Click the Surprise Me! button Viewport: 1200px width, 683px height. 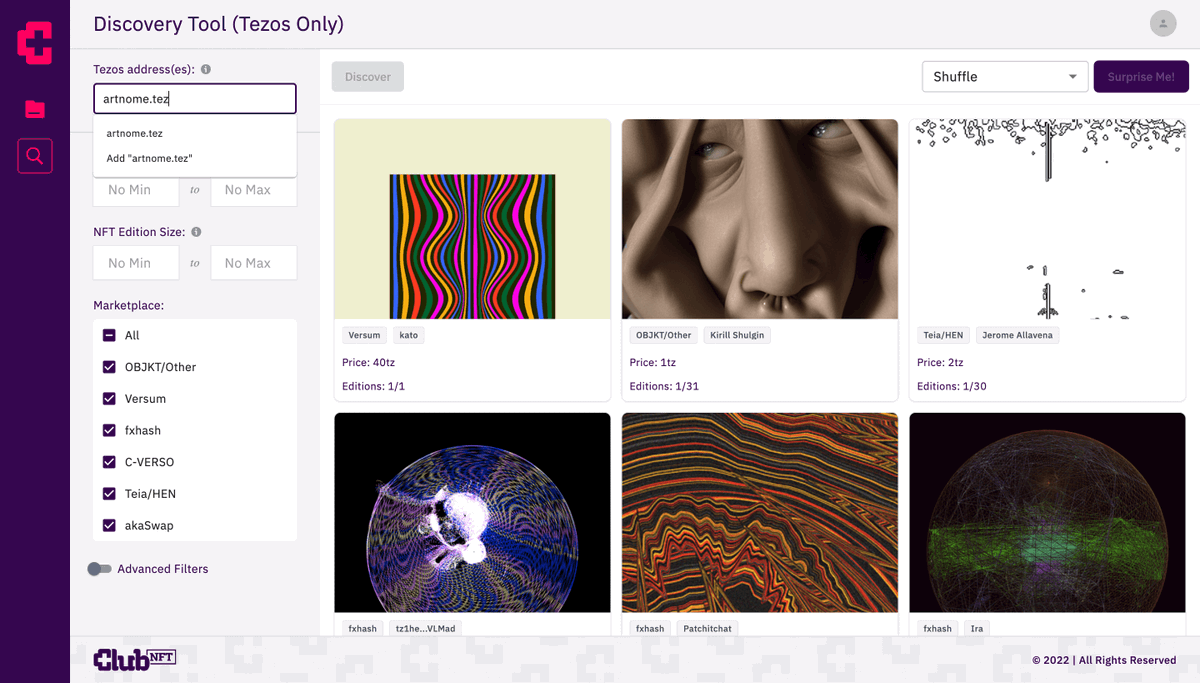click(1141, 77)
